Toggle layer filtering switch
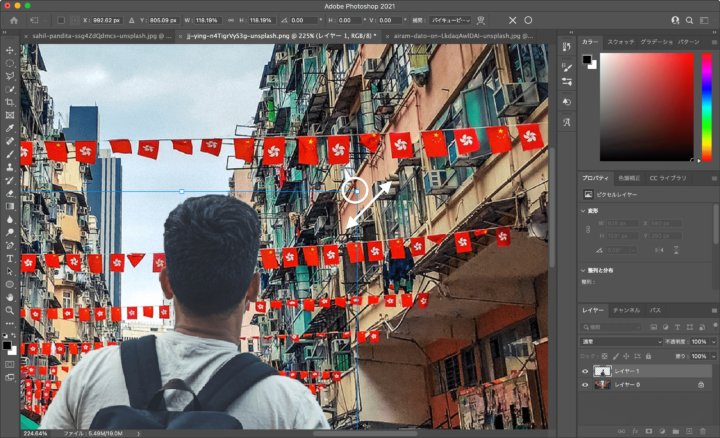Image resolution: width=720 pixels, height=438 pixels. (x=715, y=326)
